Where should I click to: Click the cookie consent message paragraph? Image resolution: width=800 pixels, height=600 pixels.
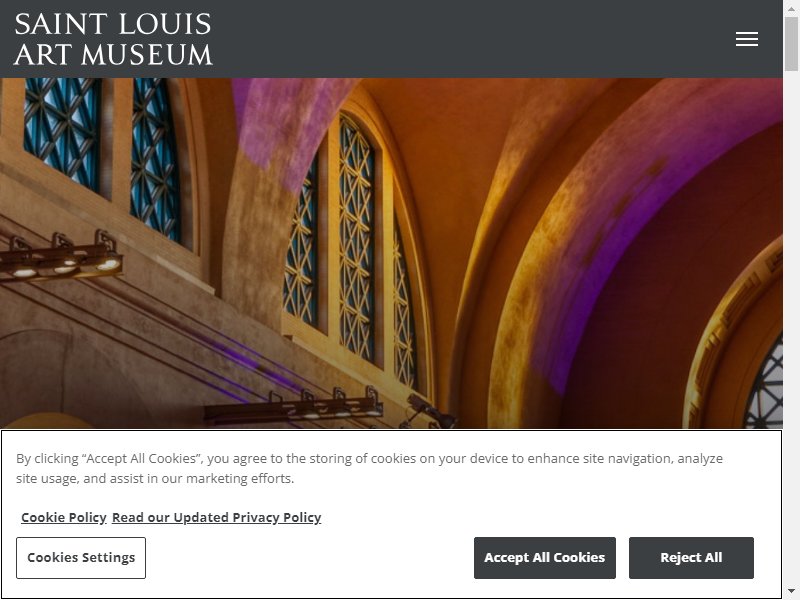pos(369,468)
